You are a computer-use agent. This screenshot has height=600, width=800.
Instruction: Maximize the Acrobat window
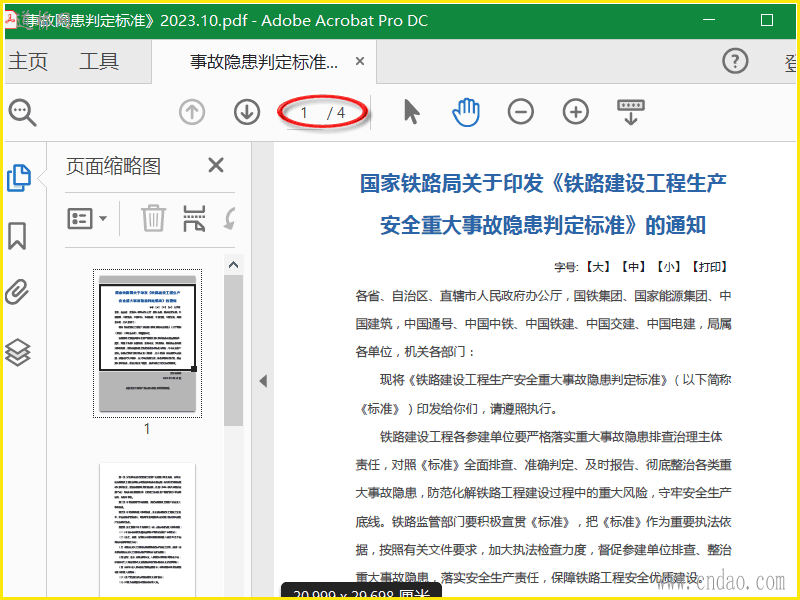767,20
